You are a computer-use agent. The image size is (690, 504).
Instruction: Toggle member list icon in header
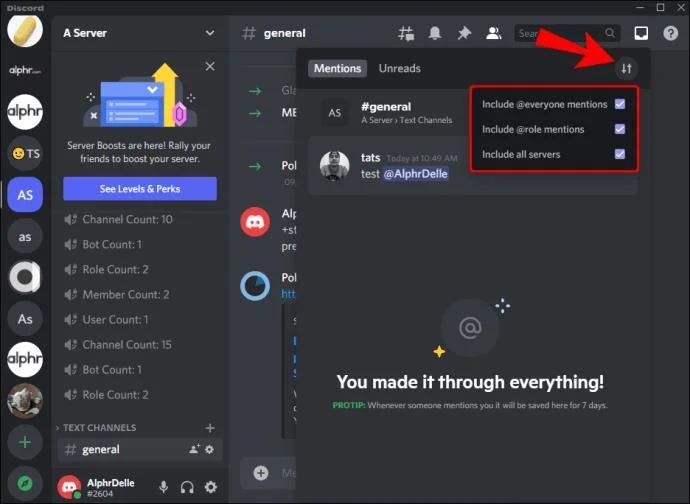[493, 33]
